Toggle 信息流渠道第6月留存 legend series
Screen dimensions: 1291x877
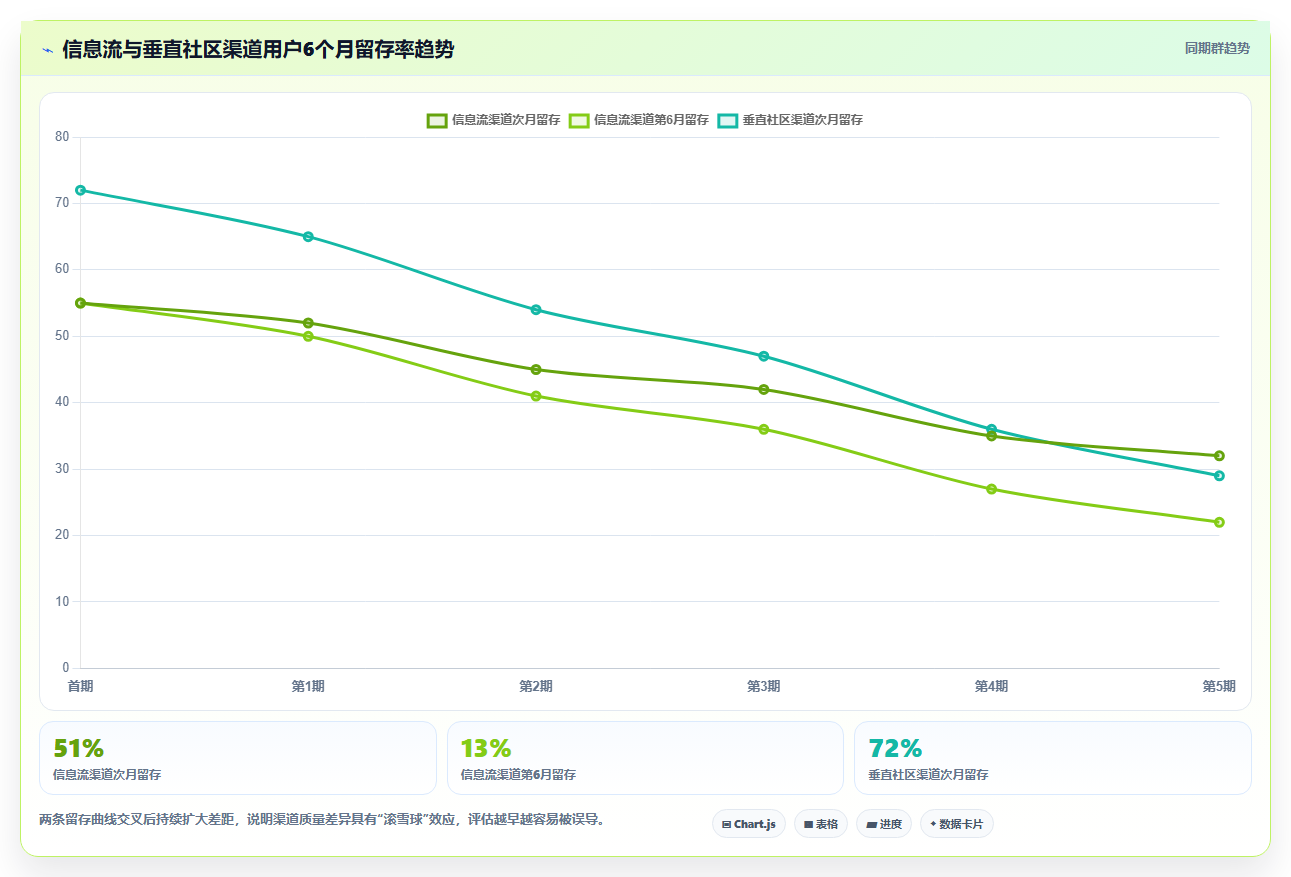(x=638, y=120)
